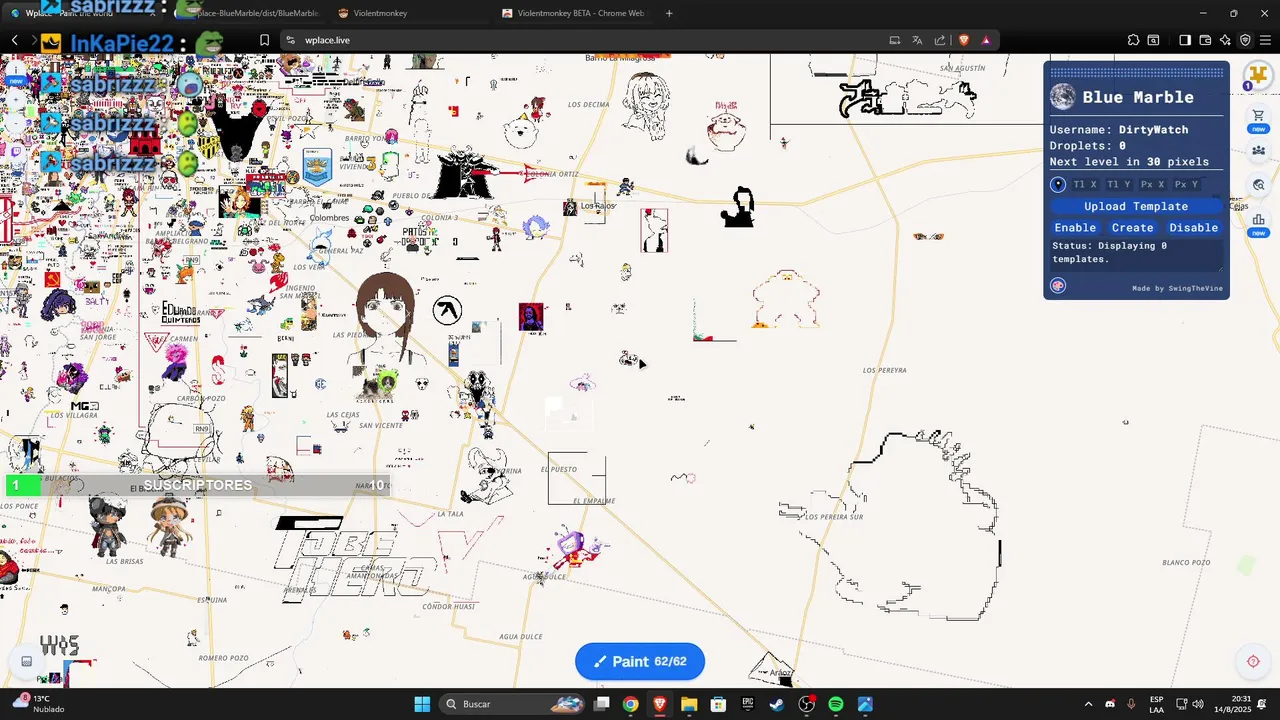Image resolution: width=1280 pixels, height=720 pixels.
Task: Open the Brave Wallet icon
Action: [1205, 40]
